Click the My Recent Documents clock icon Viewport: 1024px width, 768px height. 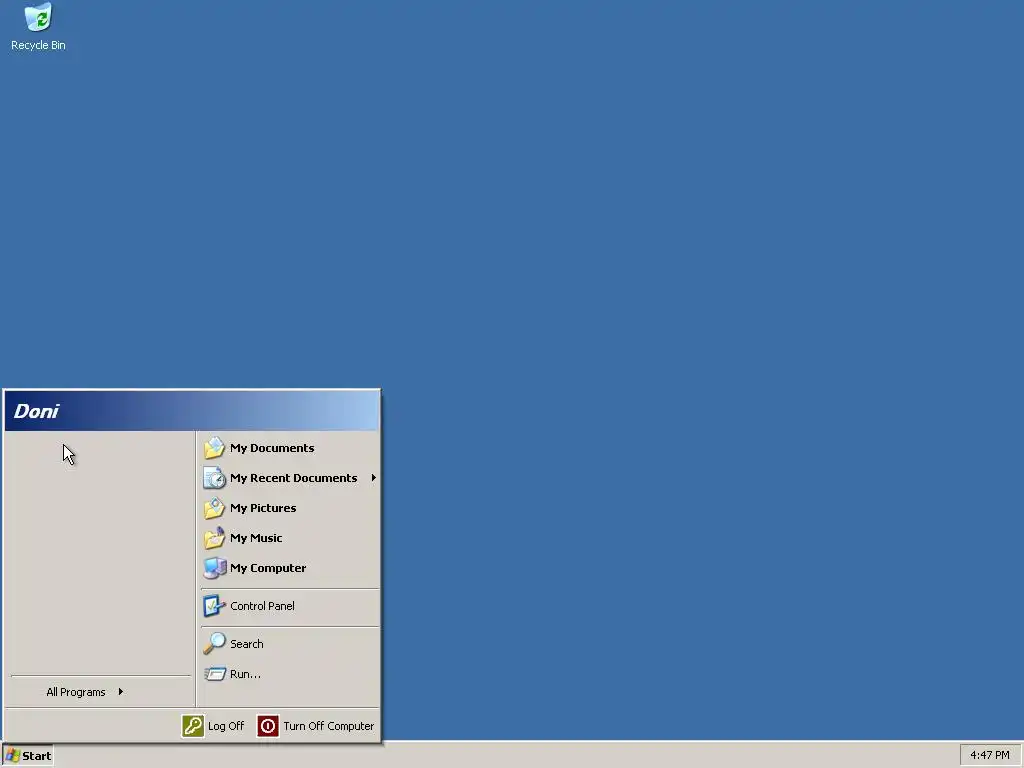click(x=214, y=478)
